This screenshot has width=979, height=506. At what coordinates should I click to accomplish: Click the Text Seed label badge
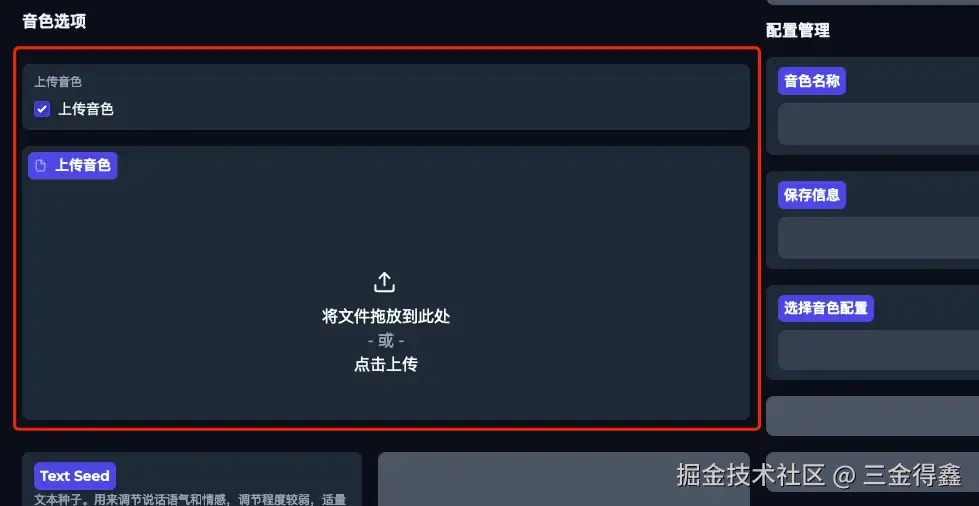(75, 476)
